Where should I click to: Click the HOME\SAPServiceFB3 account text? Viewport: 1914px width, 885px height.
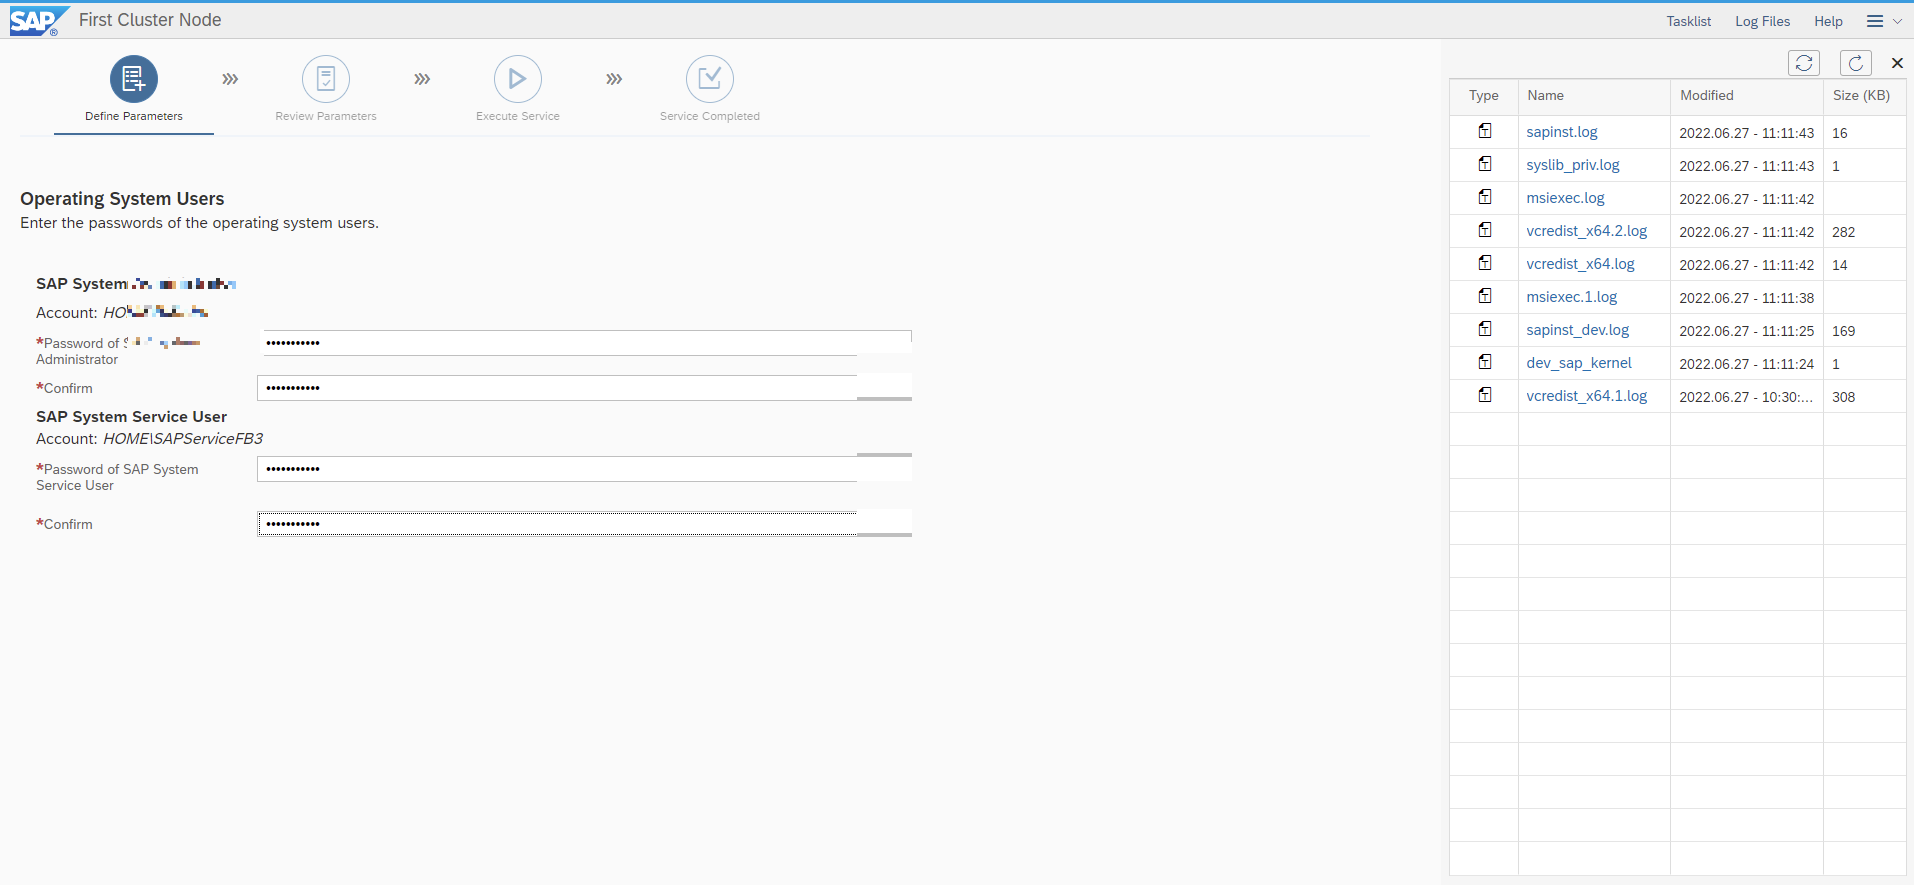(183, 439)
